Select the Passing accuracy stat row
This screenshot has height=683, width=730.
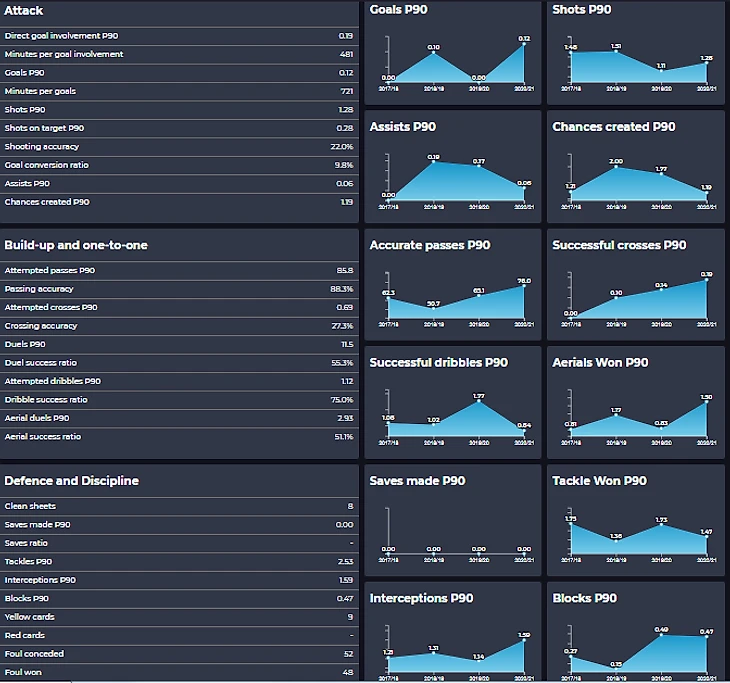coord(178,289)
